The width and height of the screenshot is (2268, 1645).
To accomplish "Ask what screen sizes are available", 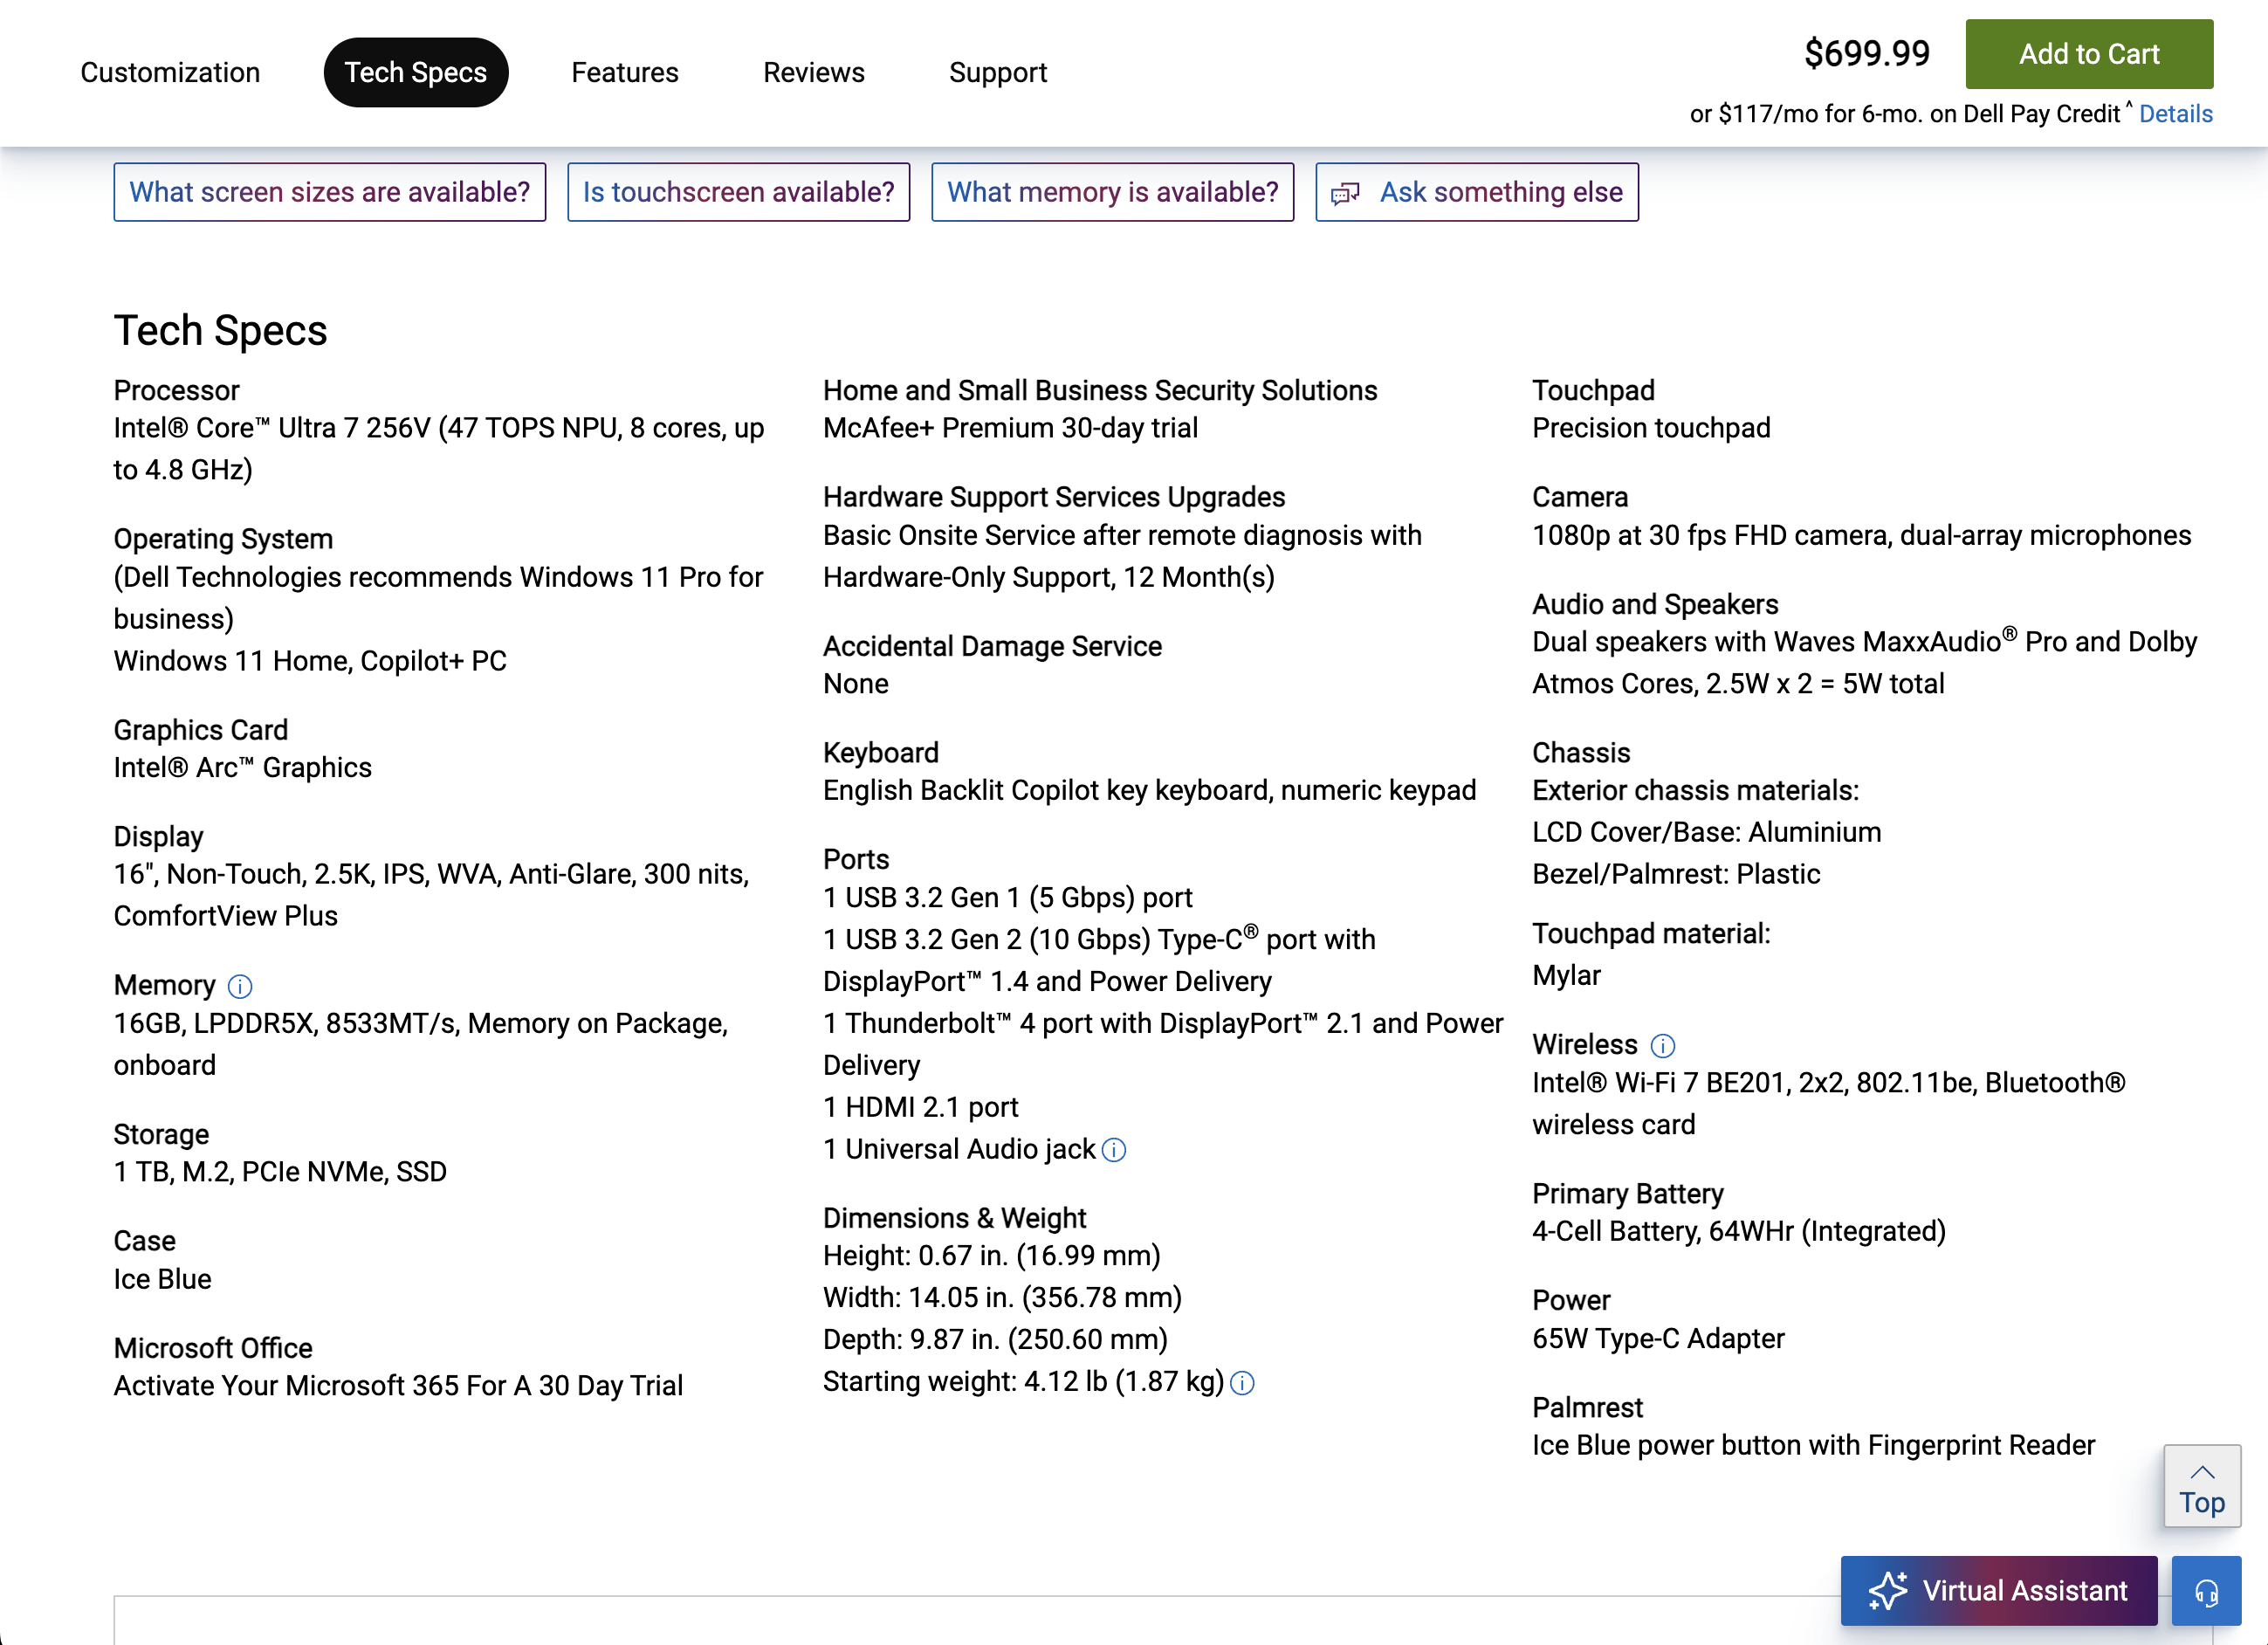I will click(x=330, y=192).
